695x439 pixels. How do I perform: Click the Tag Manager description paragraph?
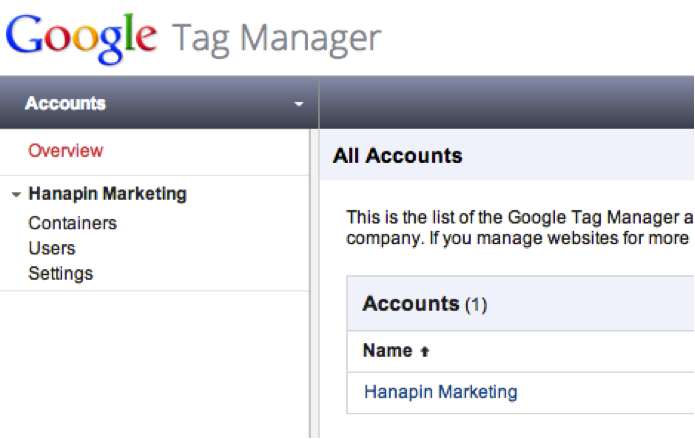520,227
